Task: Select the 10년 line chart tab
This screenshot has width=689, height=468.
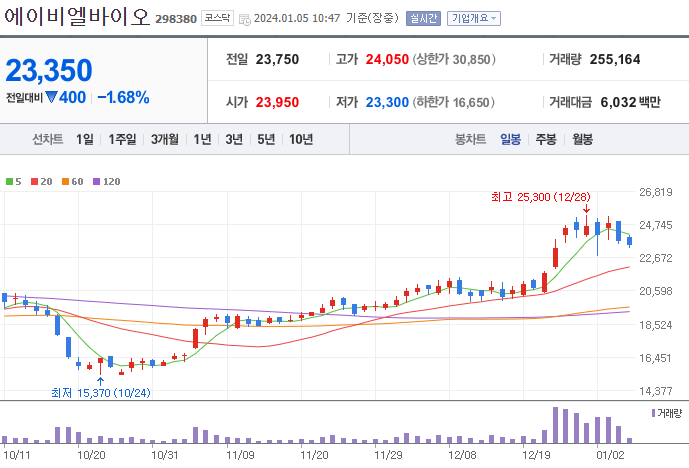Action: tap(301, 139)
